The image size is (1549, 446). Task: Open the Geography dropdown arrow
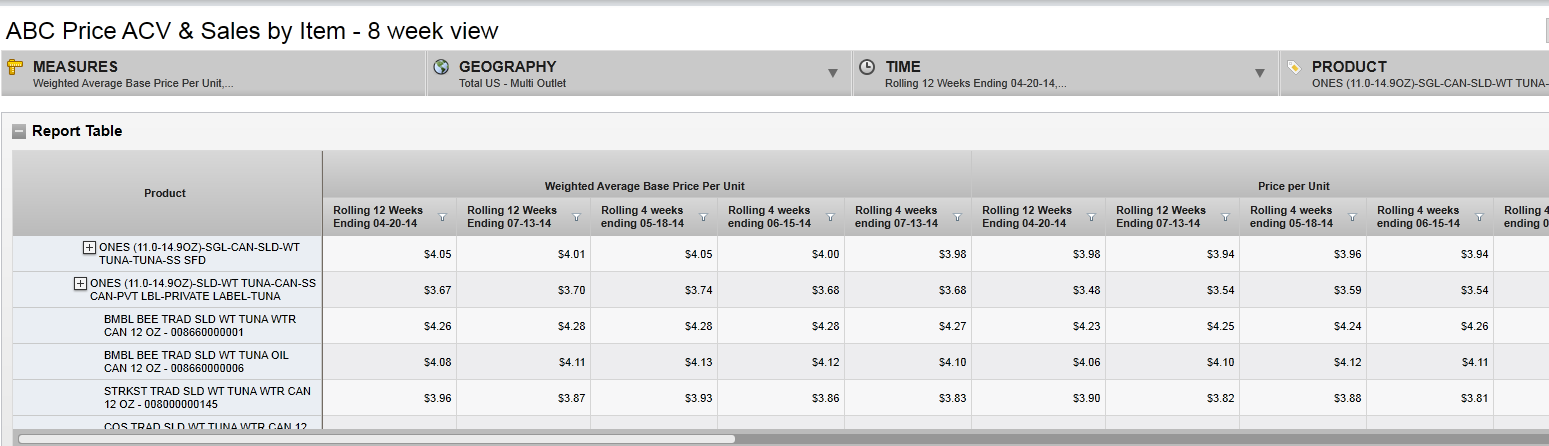tap(832, 73)
